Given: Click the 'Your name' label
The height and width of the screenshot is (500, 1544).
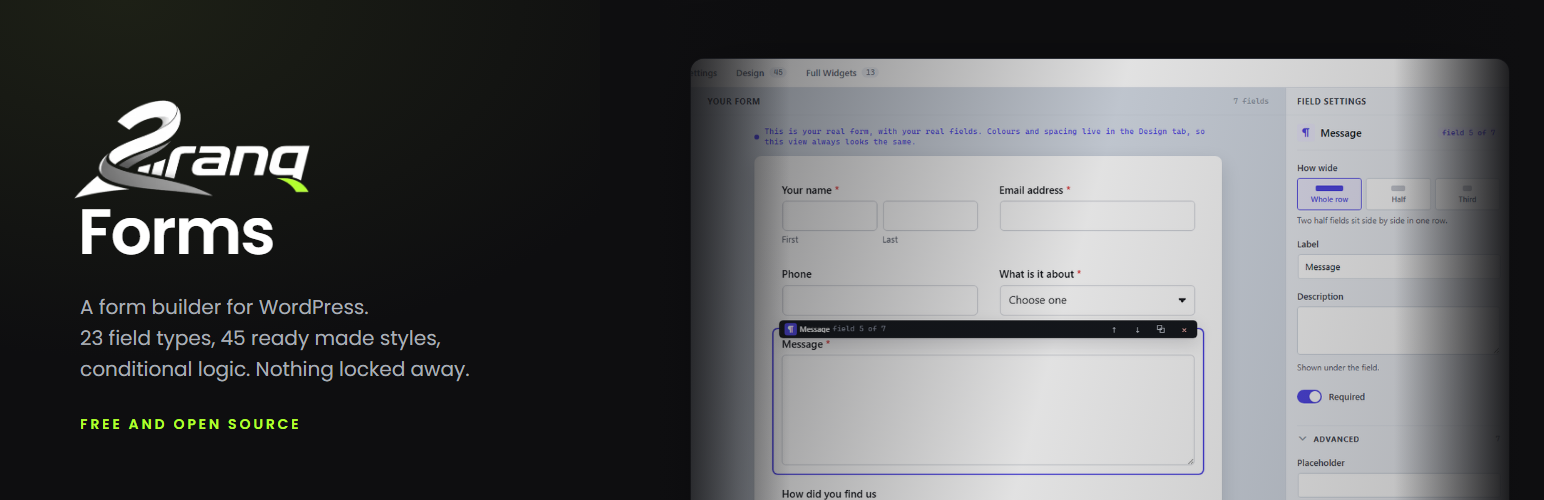Looking at the screenshot, I should [x=807, y=190].
